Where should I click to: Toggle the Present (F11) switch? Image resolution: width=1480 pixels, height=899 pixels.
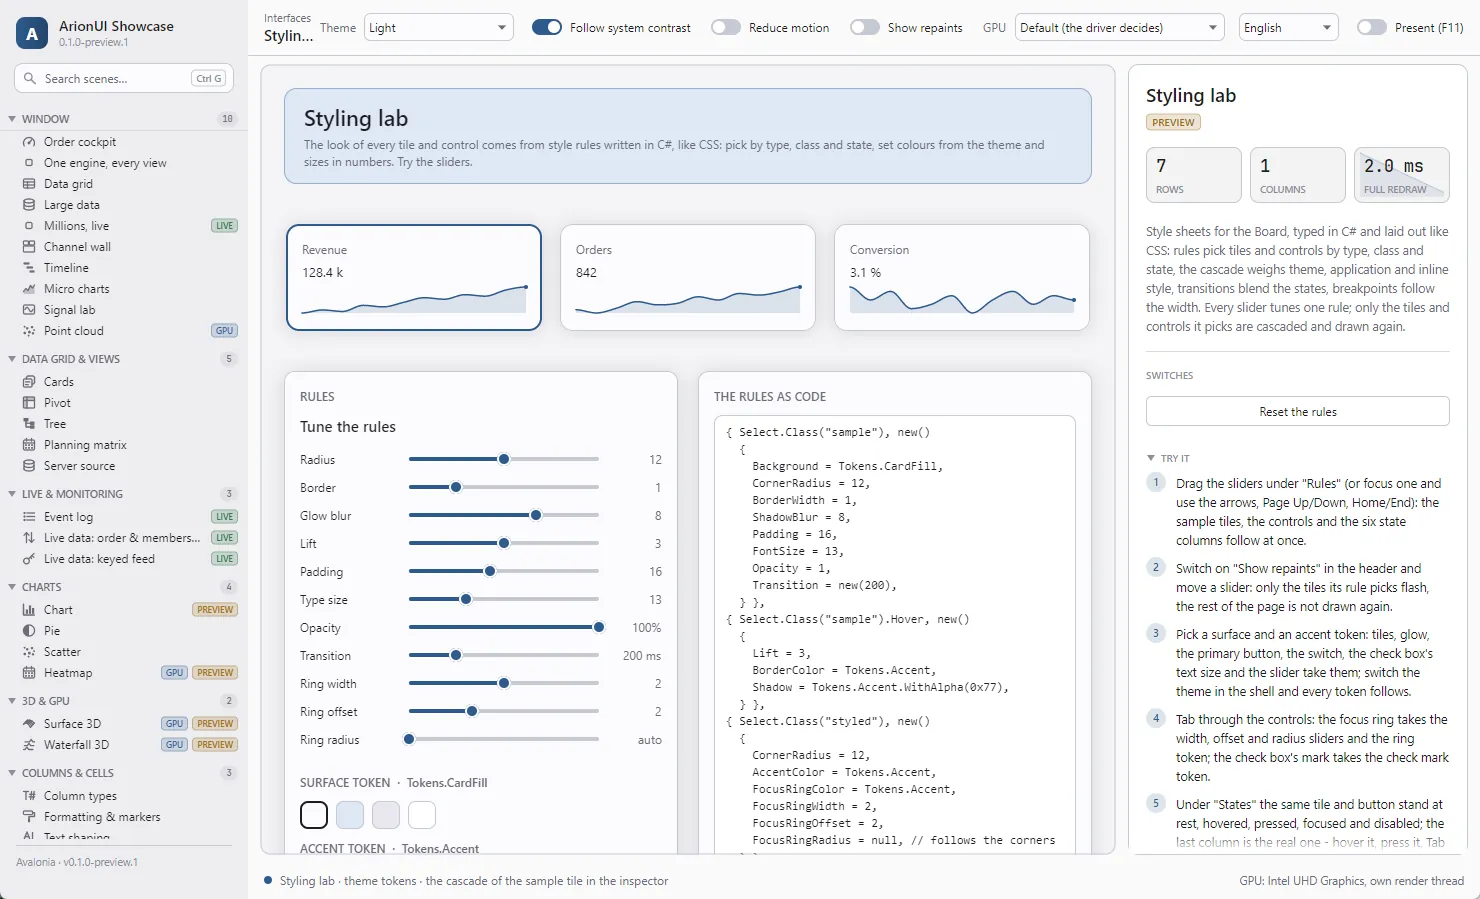click(x=1372, y=28)
